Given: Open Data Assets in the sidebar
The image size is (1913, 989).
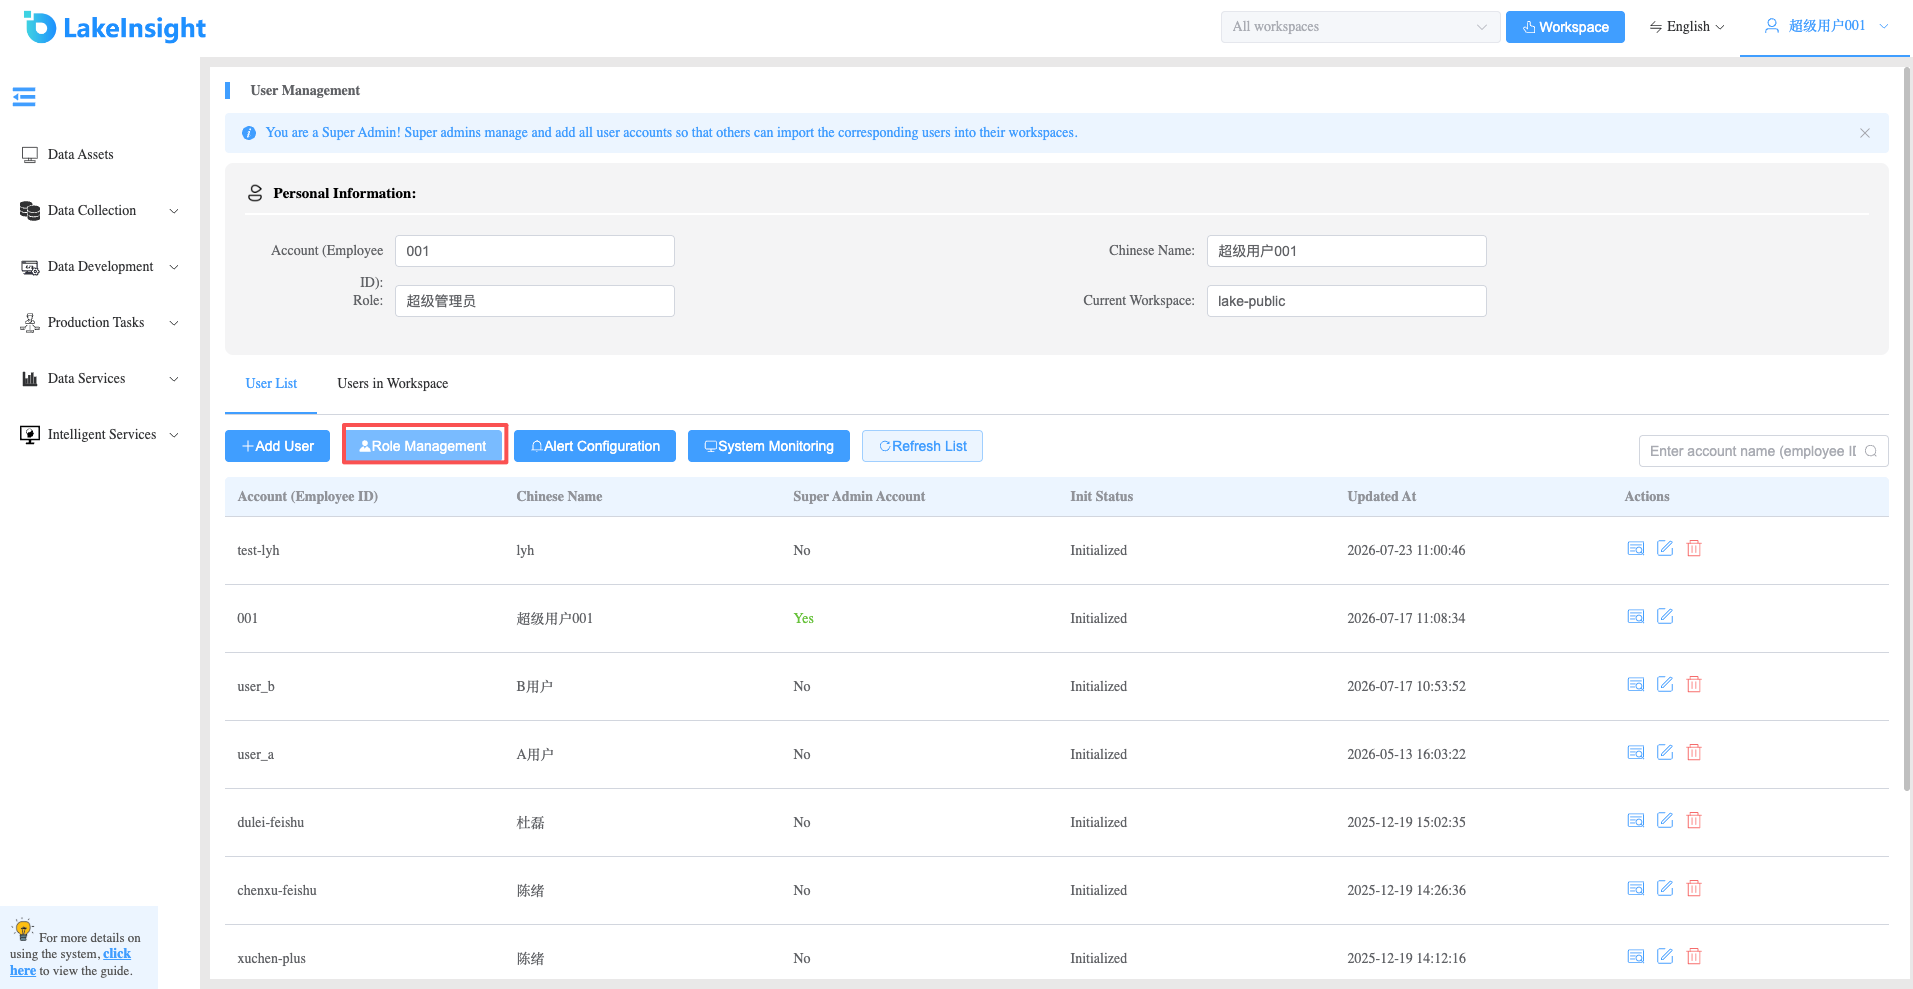Looking at the screenshot, I should click(80, 154).
